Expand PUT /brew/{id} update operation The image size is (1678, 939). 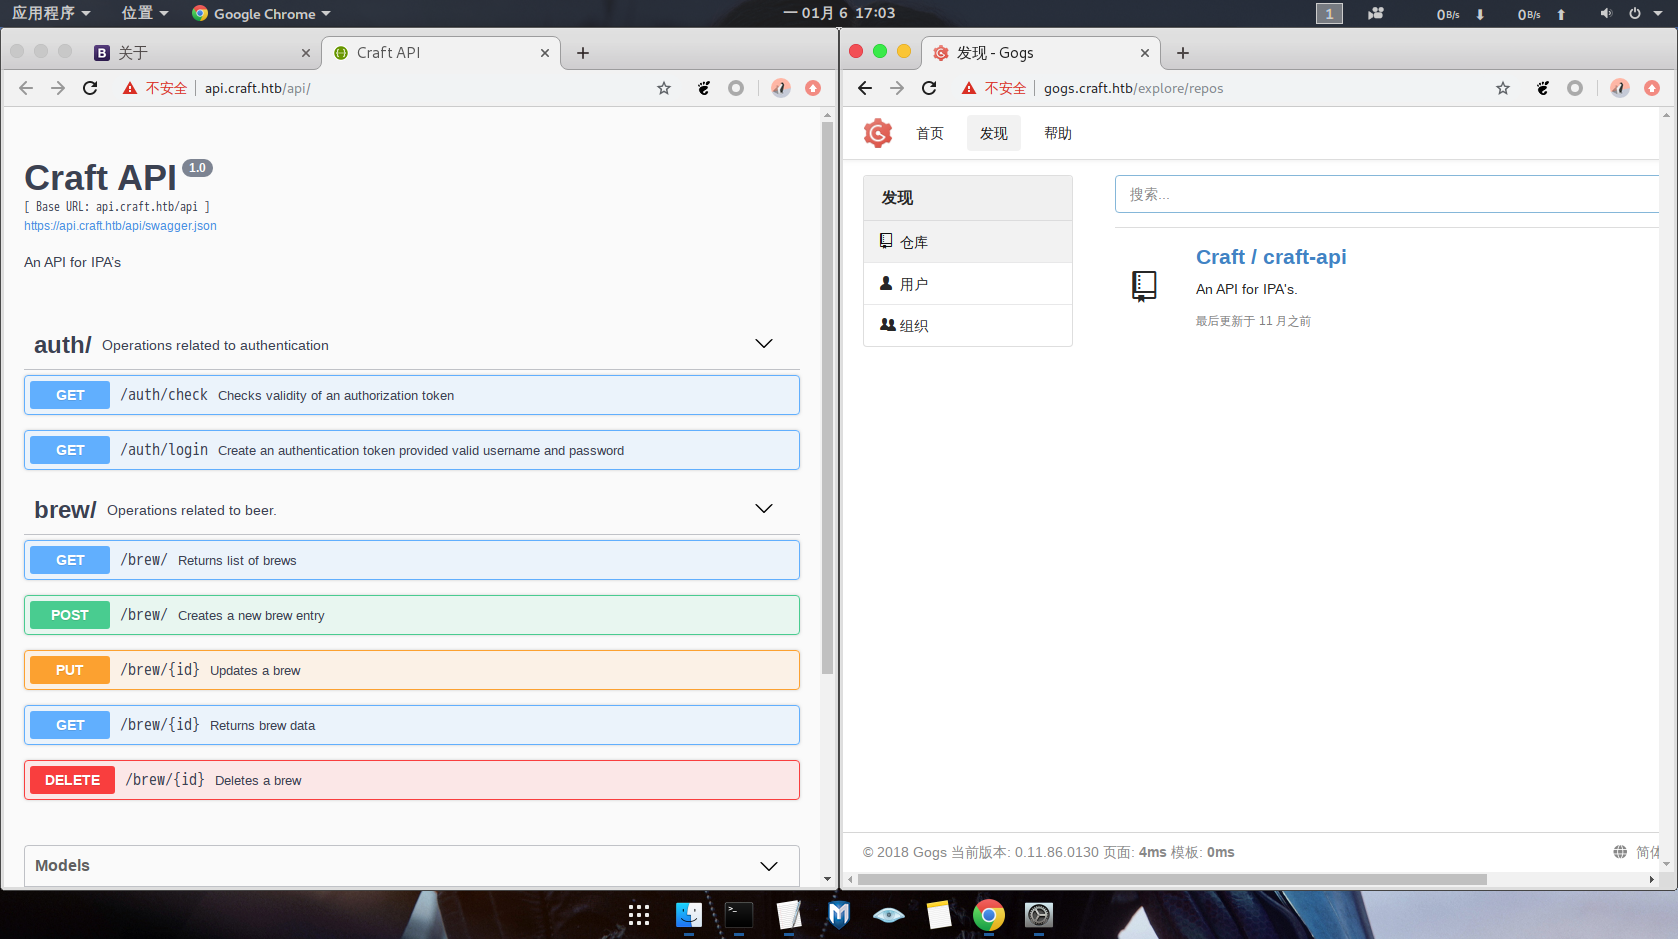tap(412, 670)
